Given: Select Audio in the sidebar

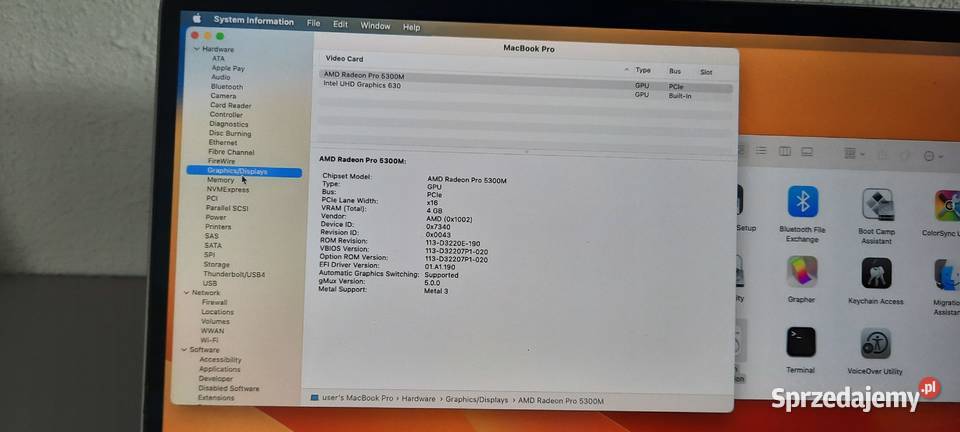Looking at the screenshot, I should (220, 78).
